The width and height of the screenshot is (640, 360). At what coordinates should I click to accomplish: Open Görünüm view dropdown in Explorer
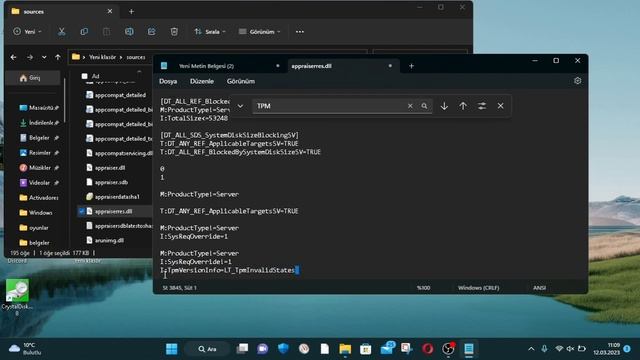(260, 31)
